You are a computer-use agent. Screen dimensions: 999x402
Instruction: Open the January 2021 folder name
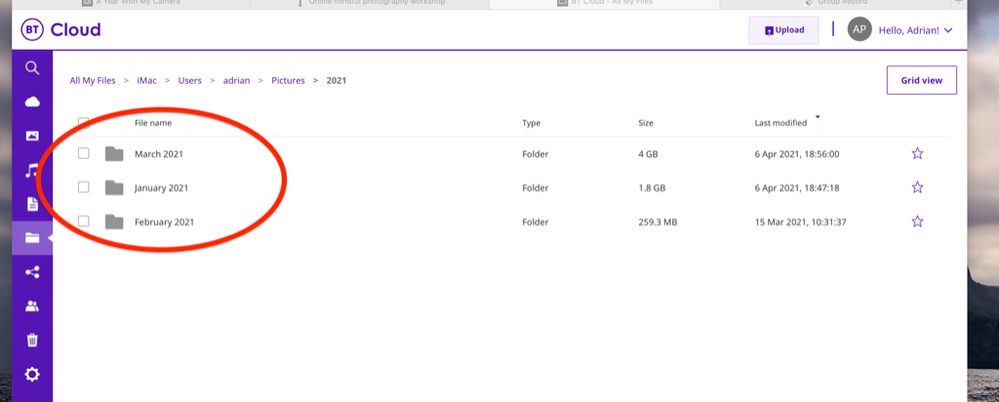point(161,188)
